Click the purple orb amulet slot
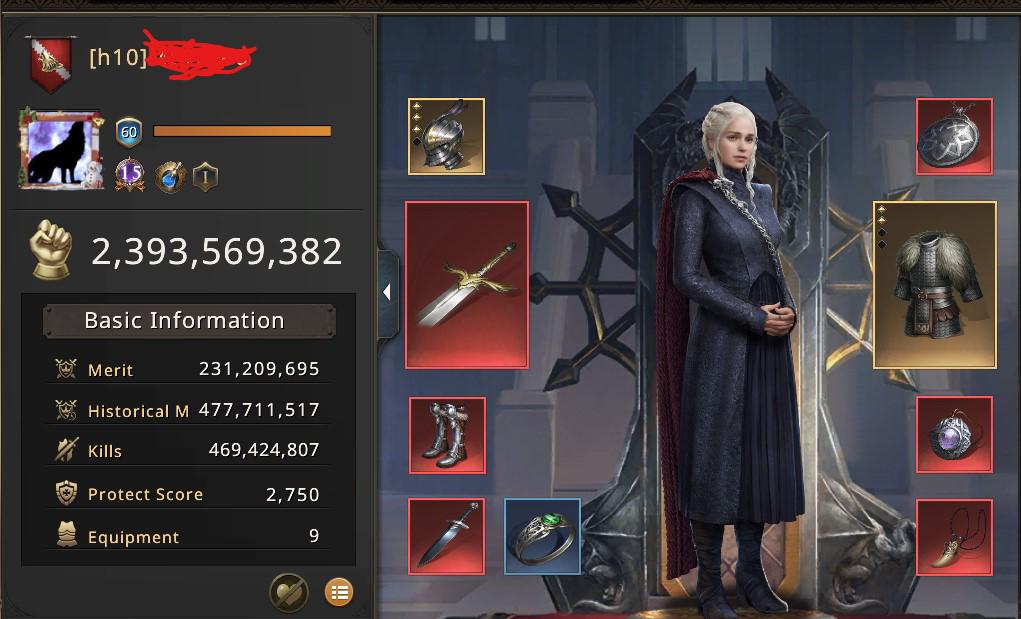Screen dimensions: 1021x619 click(954, 434)
